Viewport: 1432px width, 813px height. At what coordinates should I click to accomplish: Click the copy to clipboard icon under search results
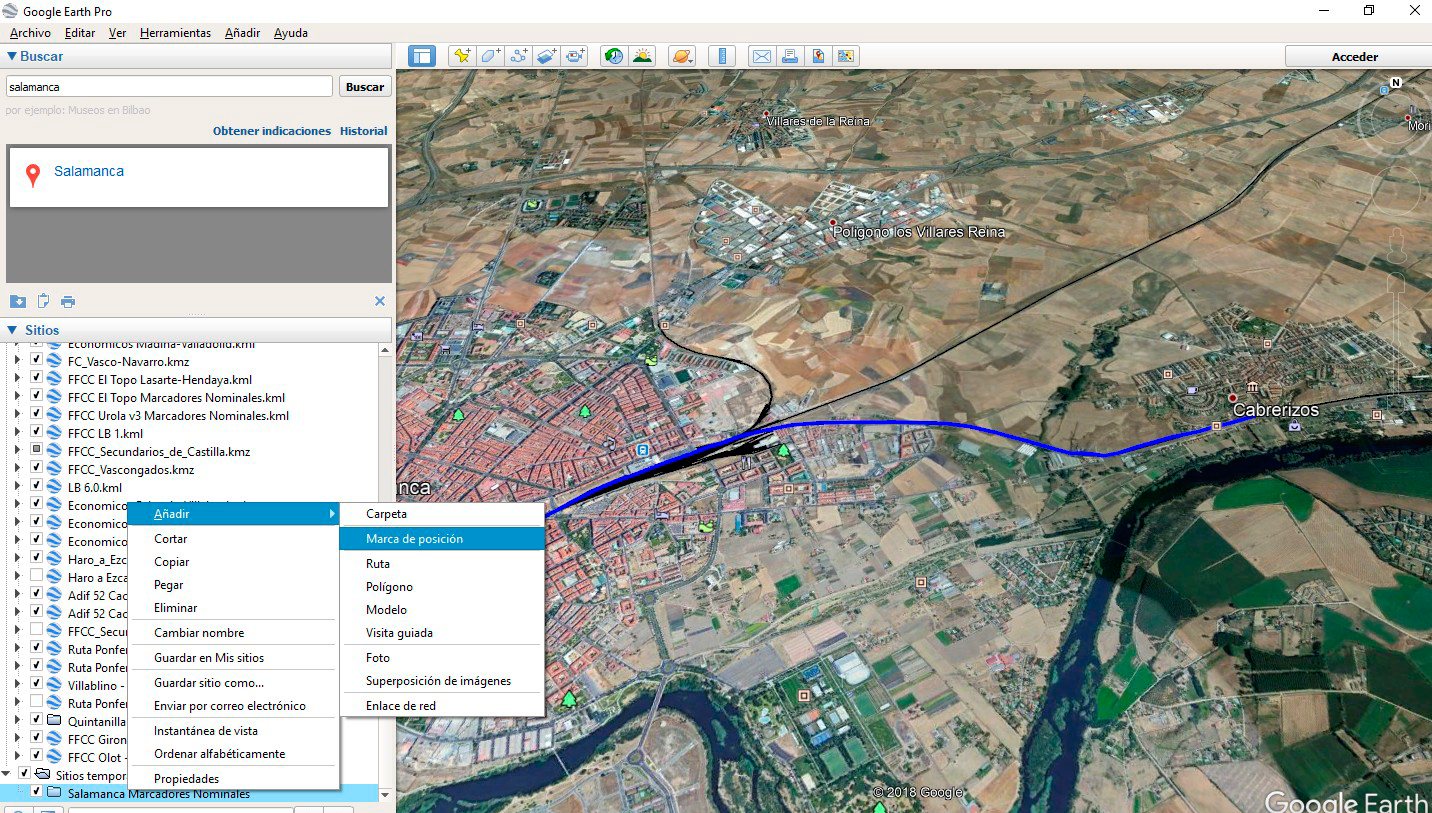point(43,301)
